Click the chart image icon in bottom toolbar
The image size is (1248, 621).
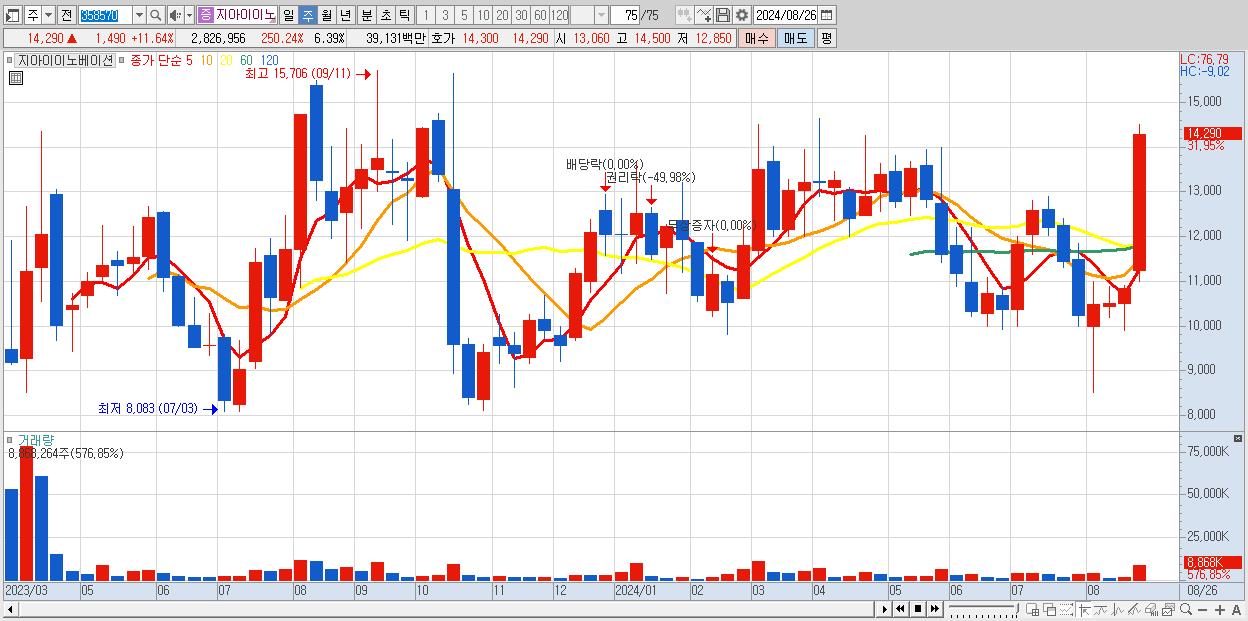pos(1168,609)
